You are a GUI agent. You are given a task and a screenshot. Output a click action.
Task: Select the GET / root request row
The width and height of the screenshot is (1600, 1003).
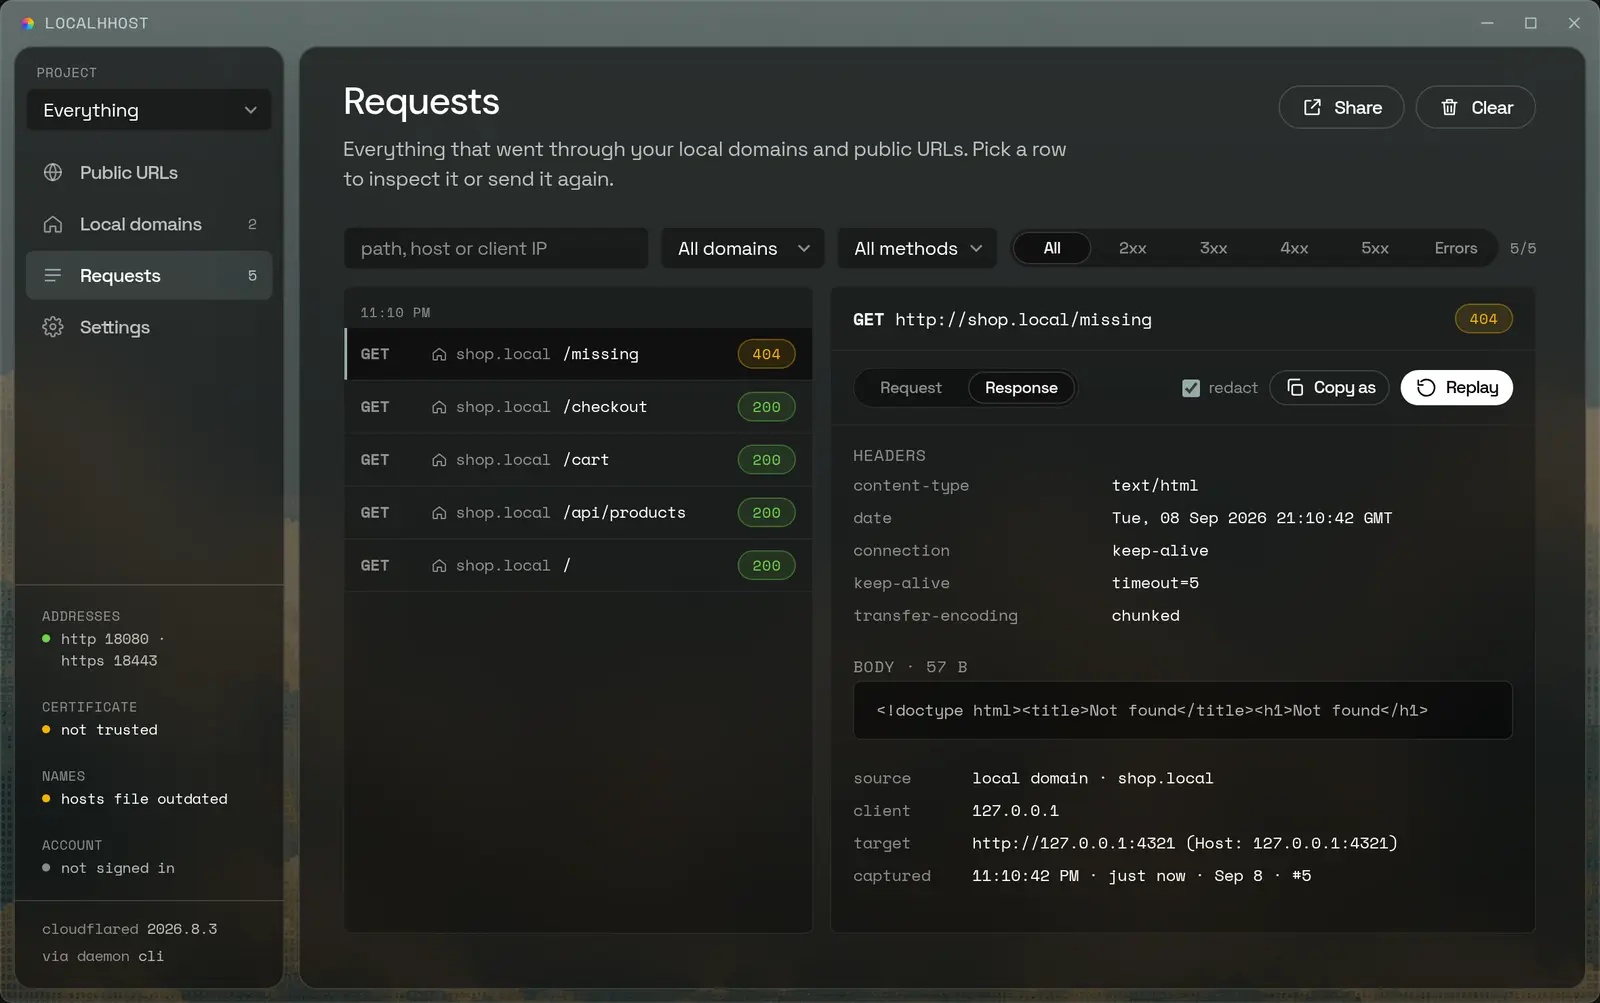[578, 566]
